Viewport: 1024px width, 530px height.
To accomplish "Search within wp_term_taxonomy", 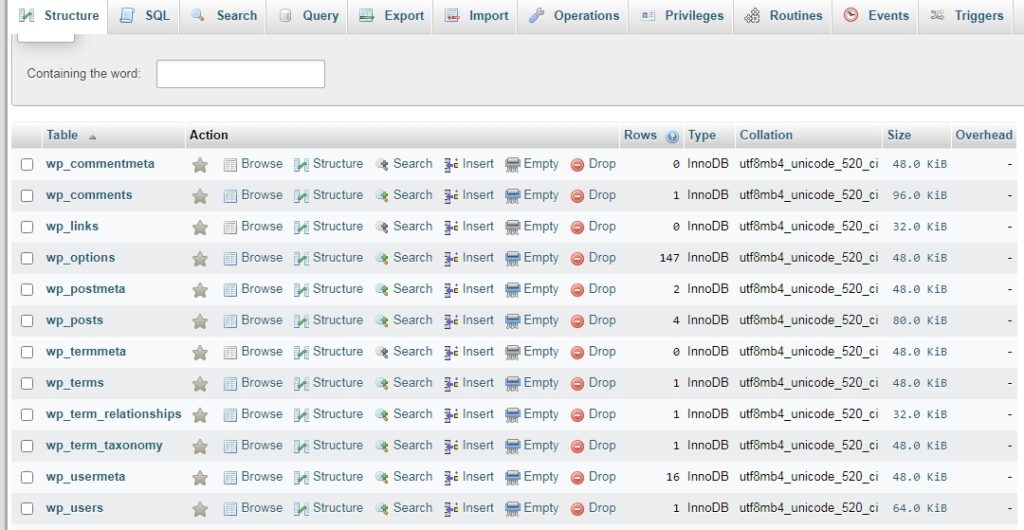I will pos(404,446).
